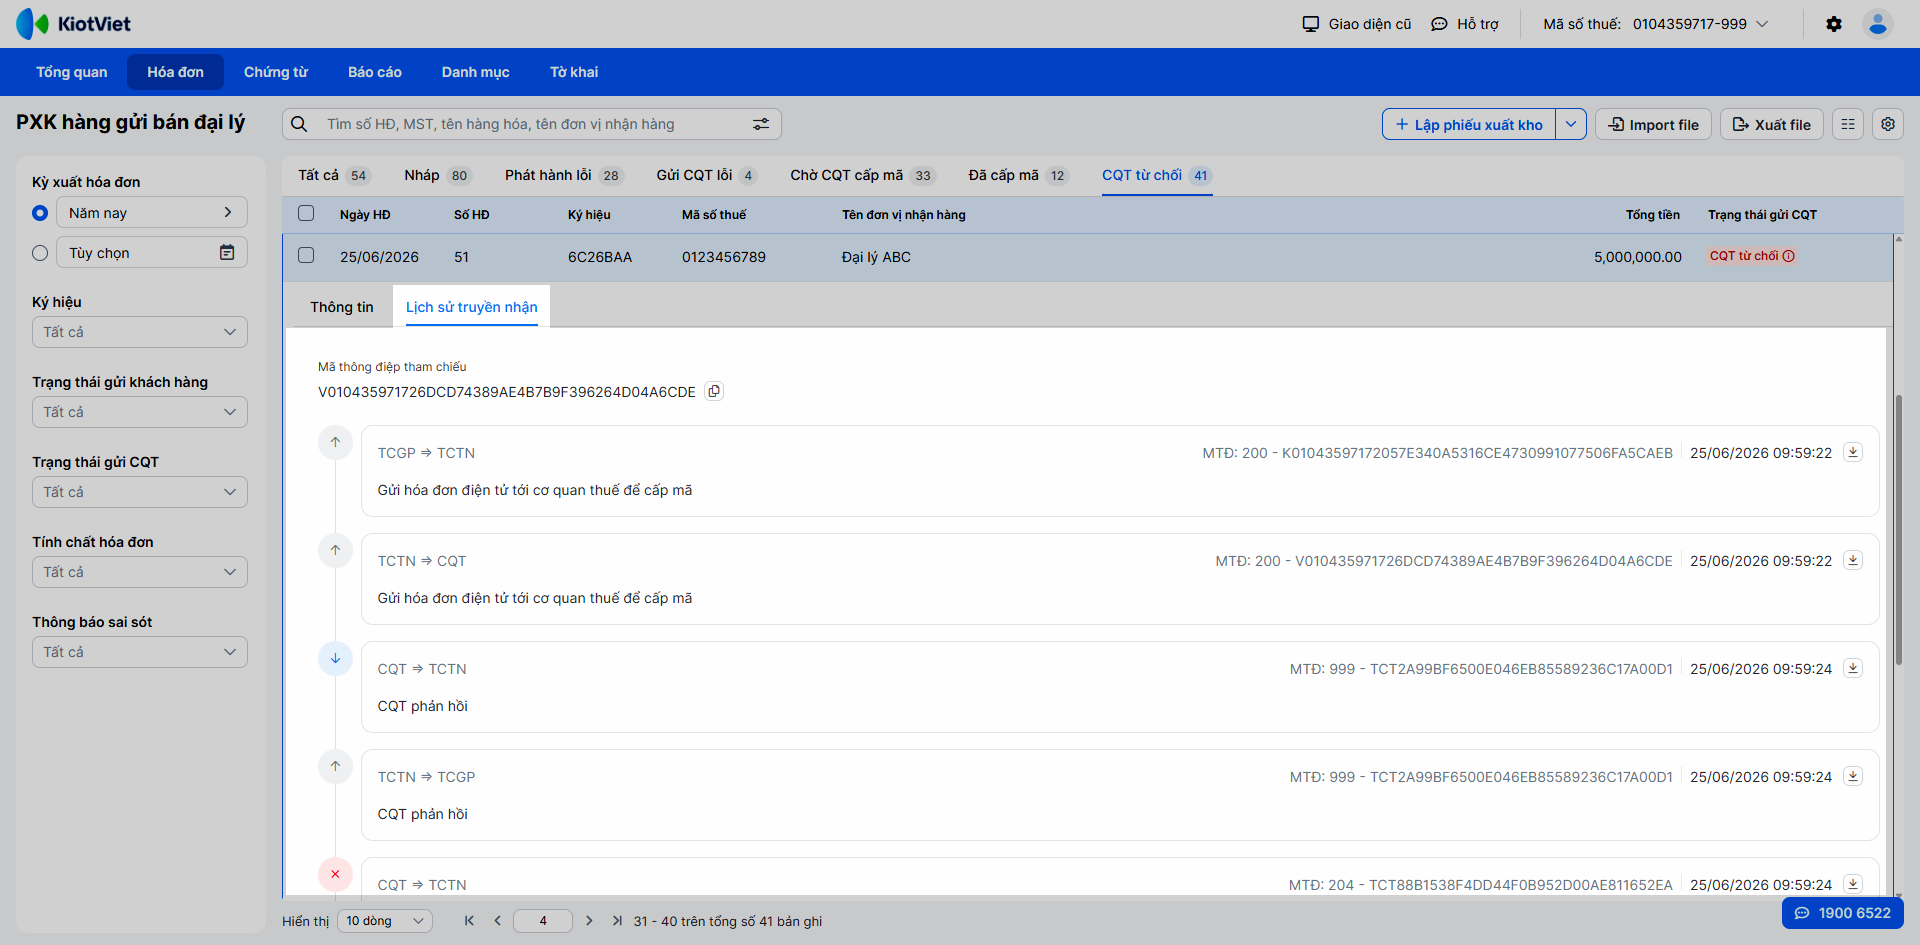
Task: Switch to the Đã cấp mã tab
Action: pyautogui.click(x=1018, y=175)
